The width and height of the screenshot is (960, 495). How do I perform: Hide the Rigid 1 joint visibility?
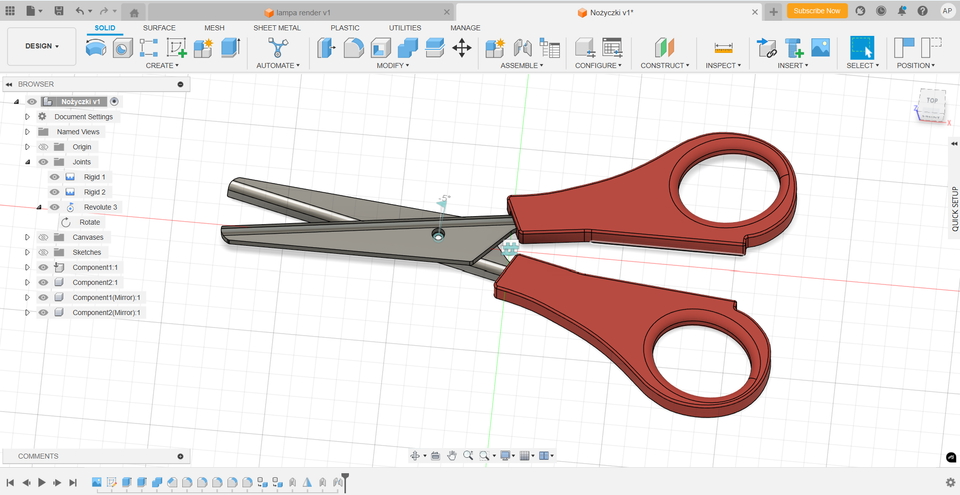[54, 177]
